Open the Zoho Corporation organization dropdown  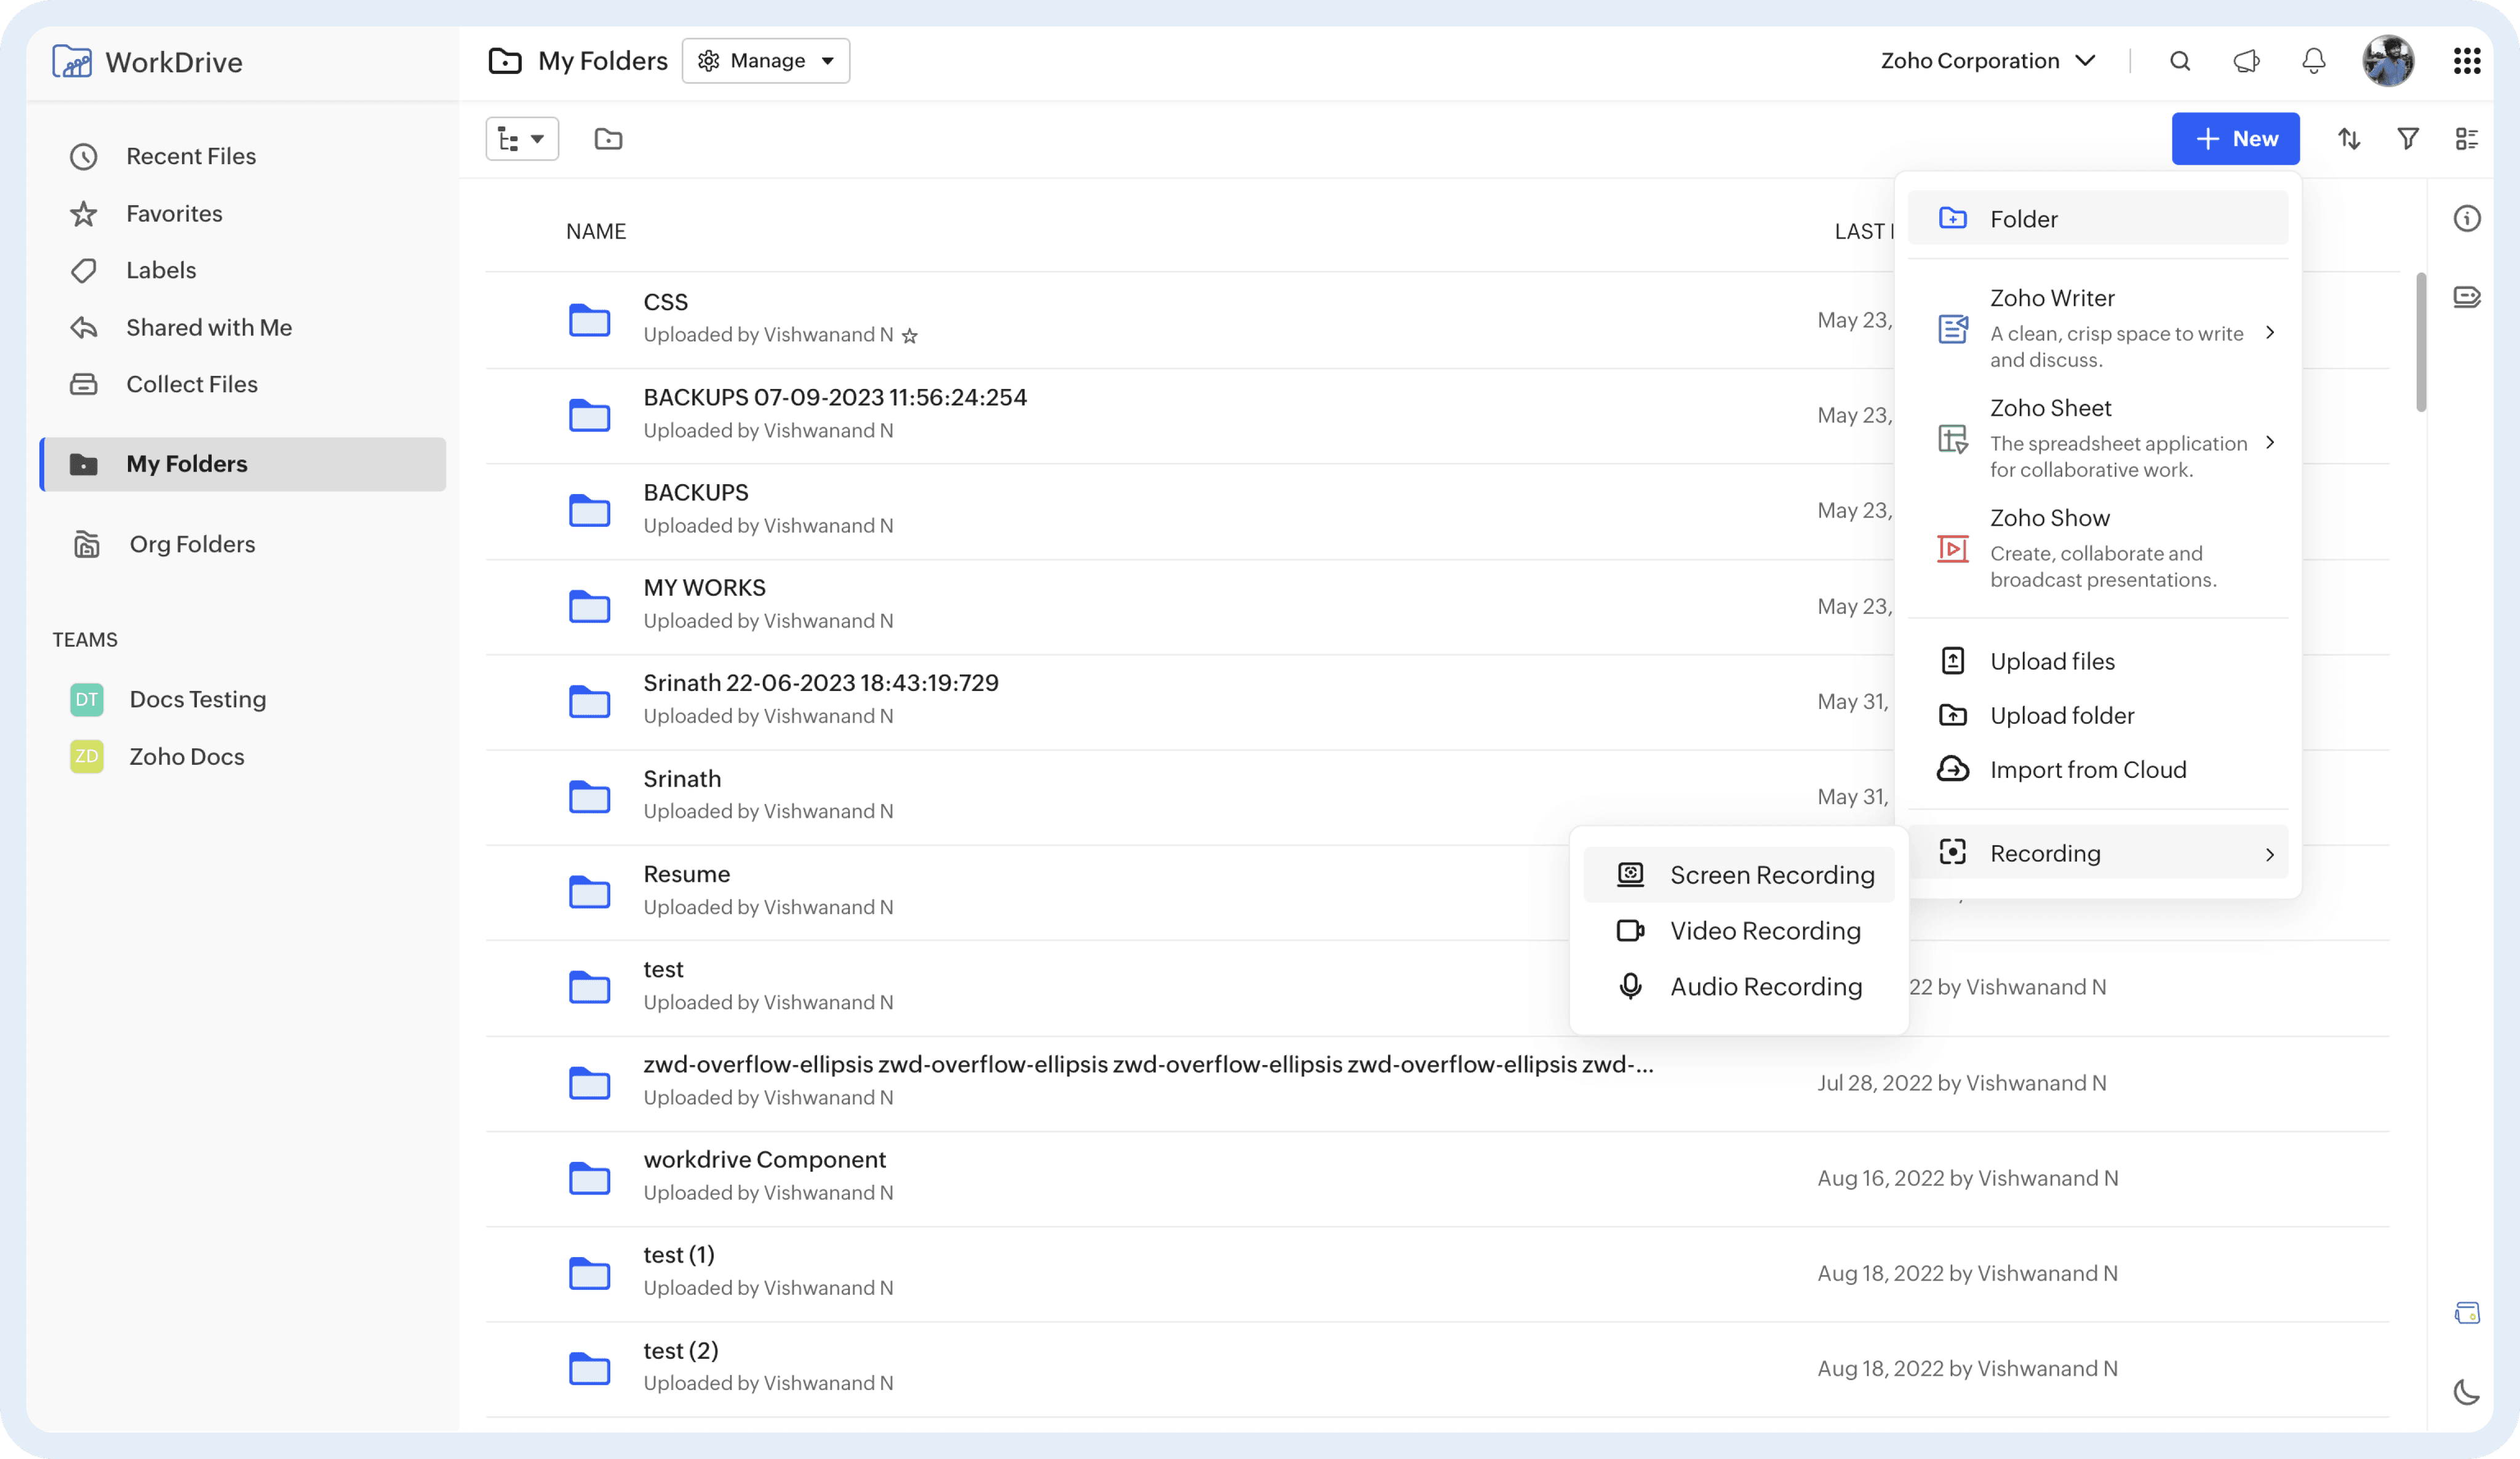(x=1988, y=61)
